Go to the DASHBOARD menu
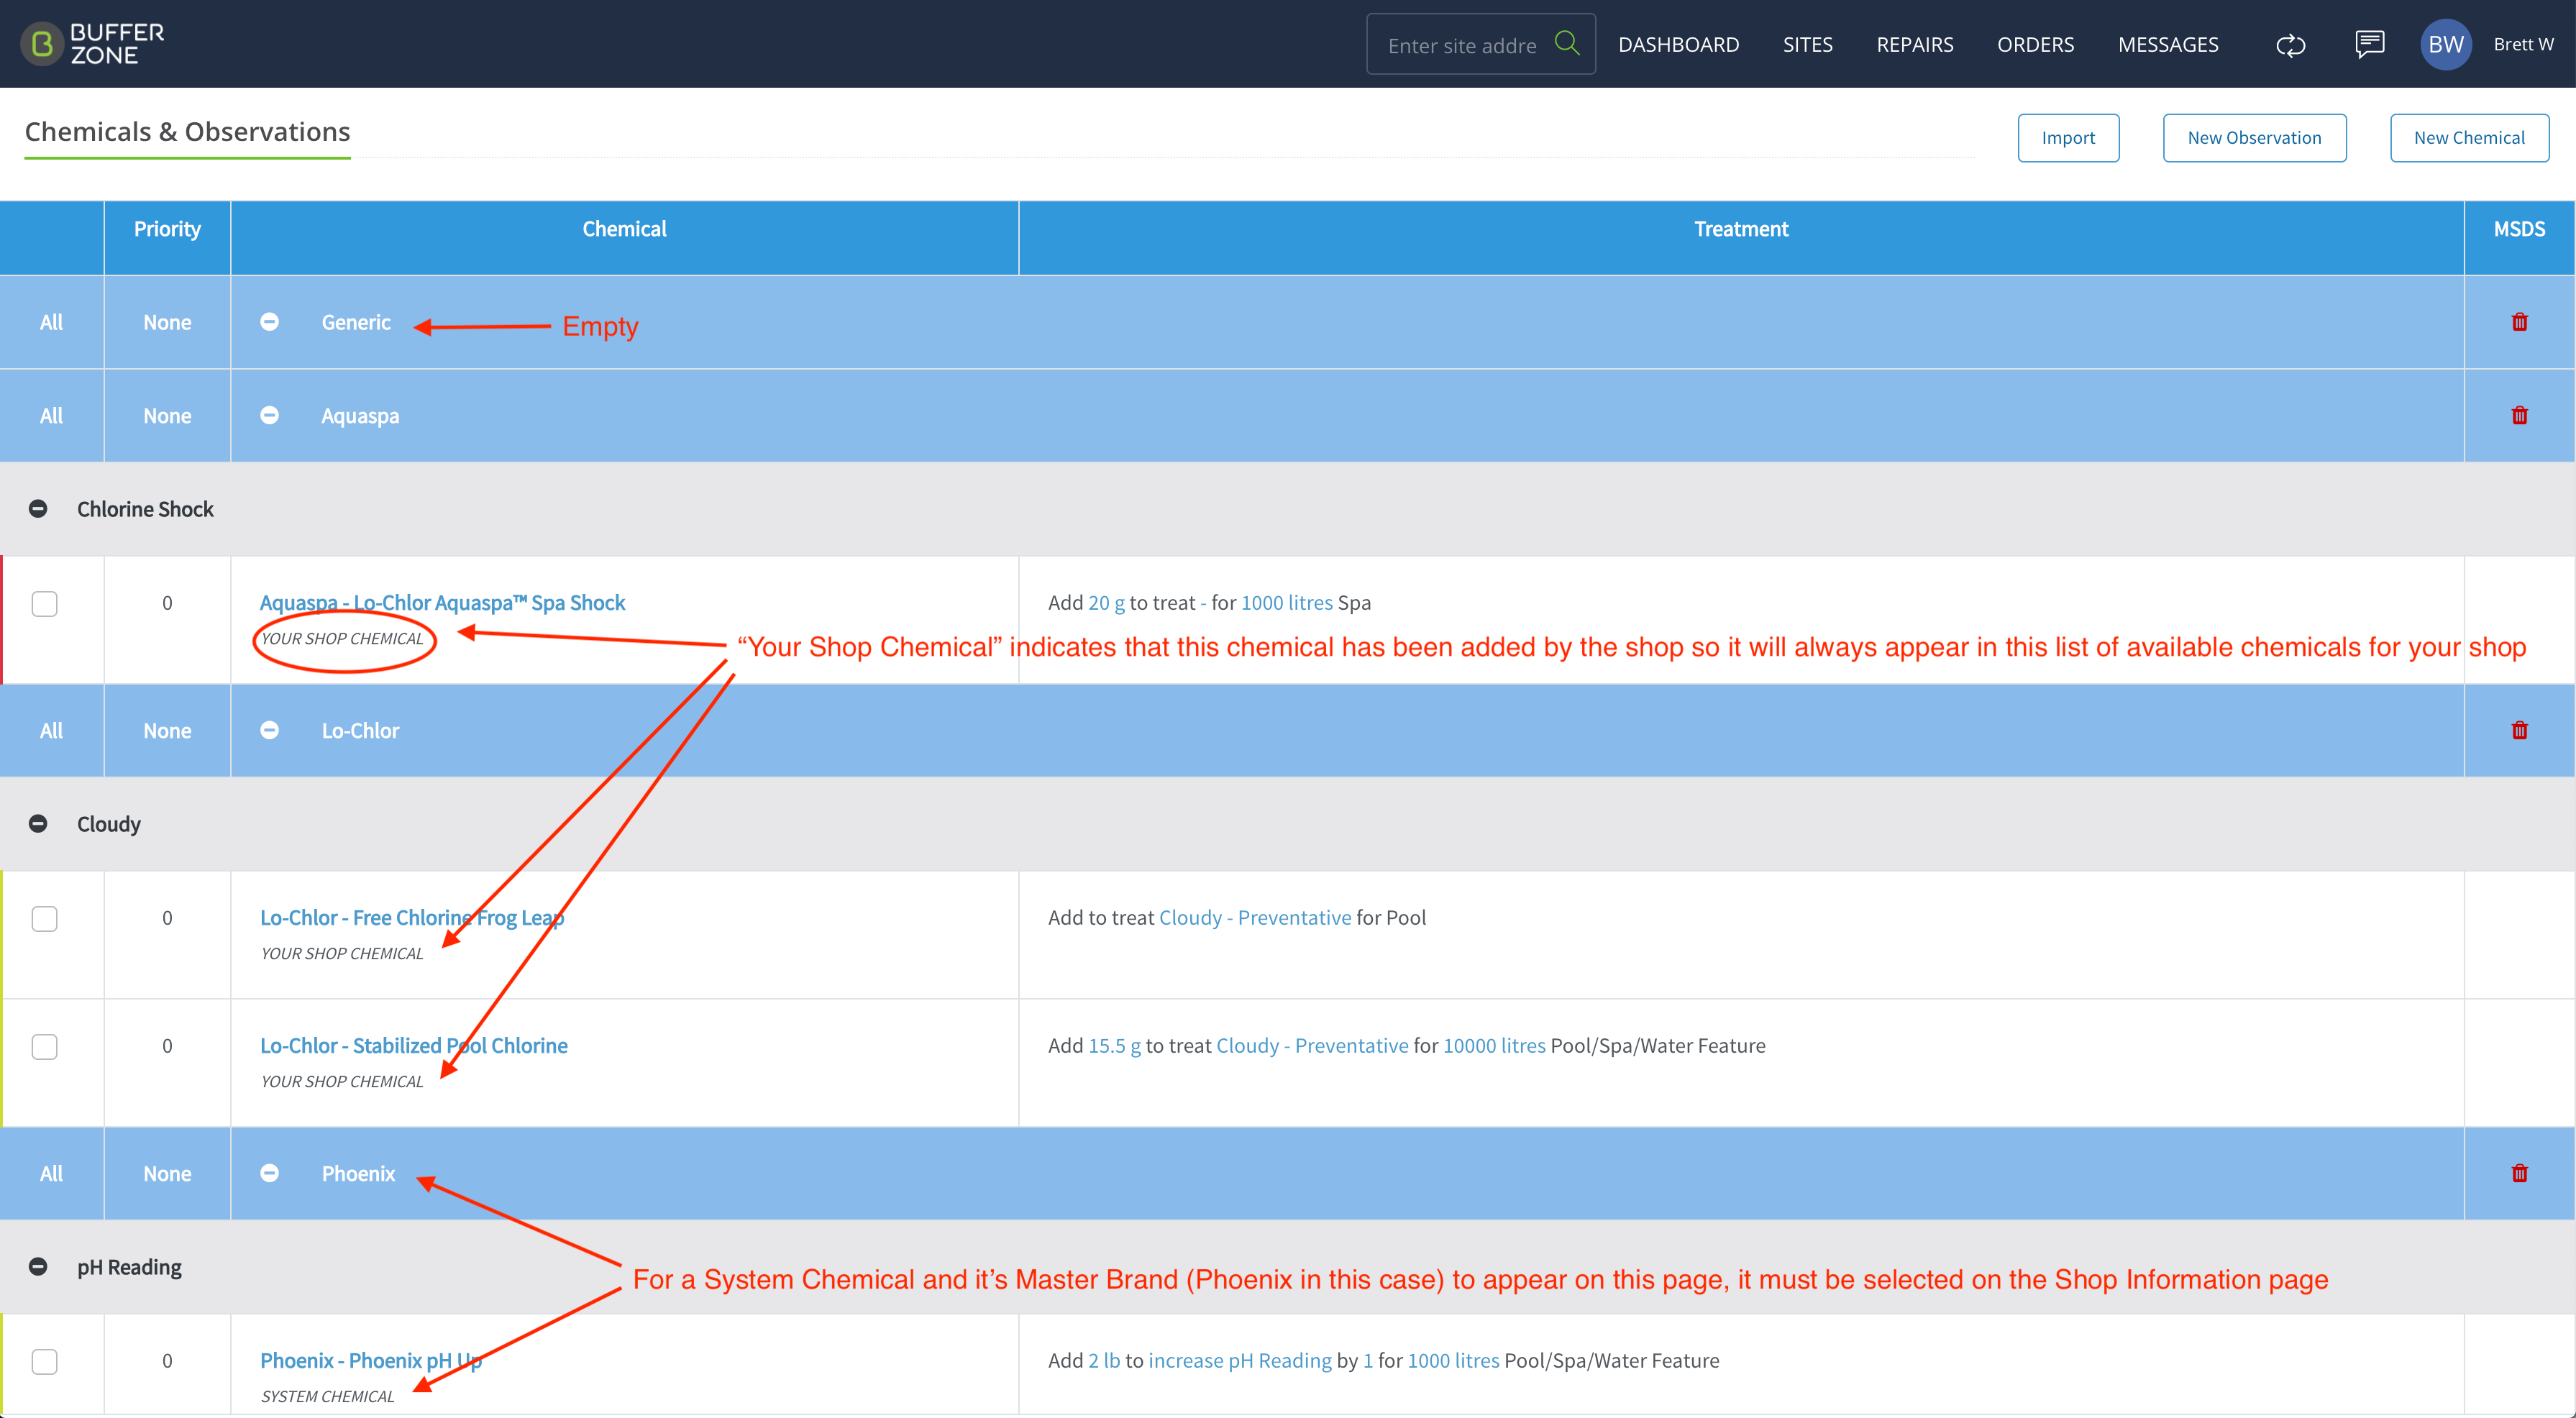The width and height of the screenshot is (2576, 1418). (1678, 45)
